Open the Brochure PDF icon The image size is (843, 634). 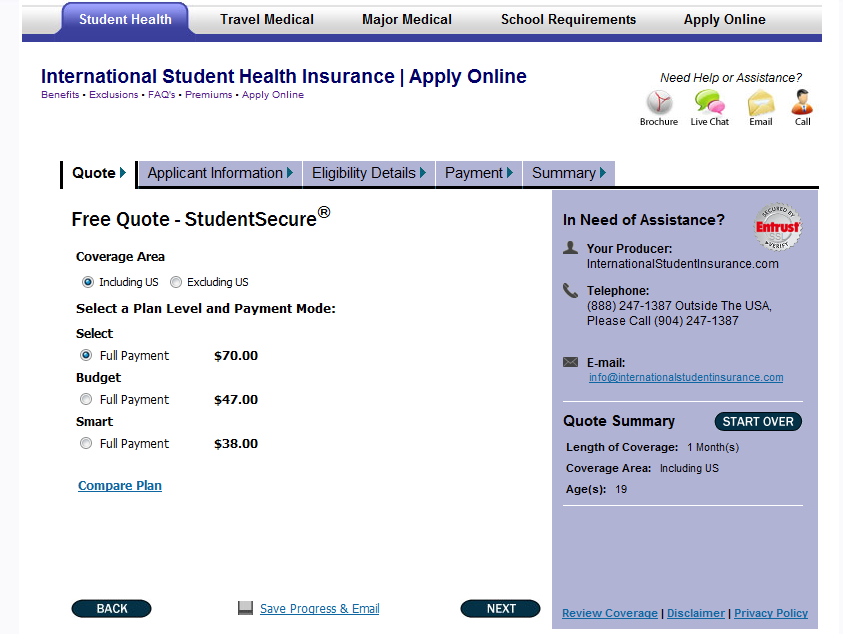[x=659, y=102]
